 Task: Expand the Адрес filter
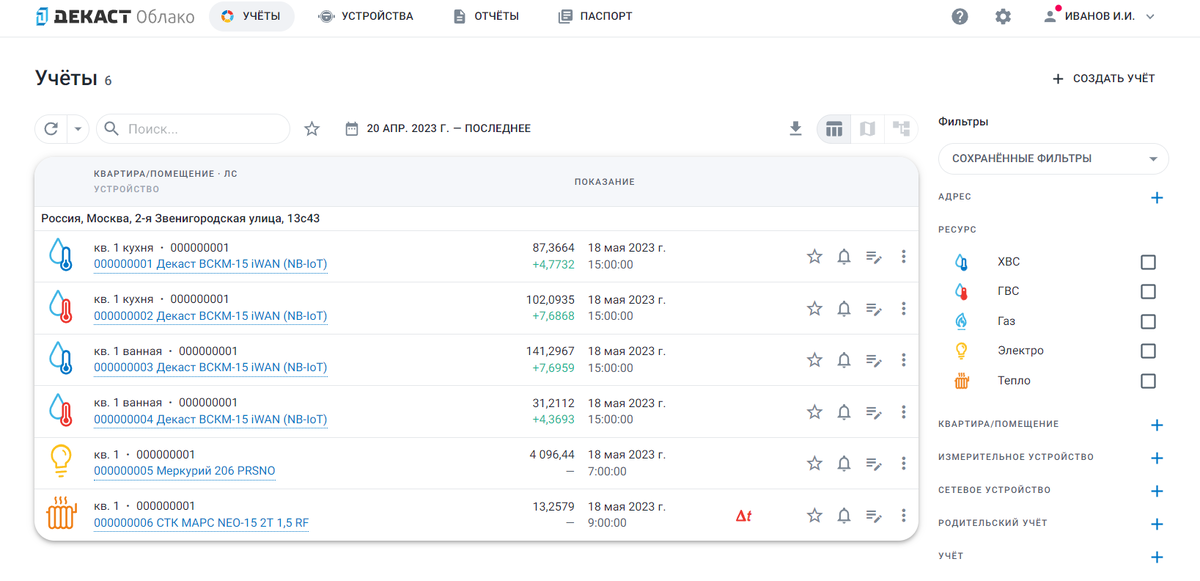click(1157, 198)
